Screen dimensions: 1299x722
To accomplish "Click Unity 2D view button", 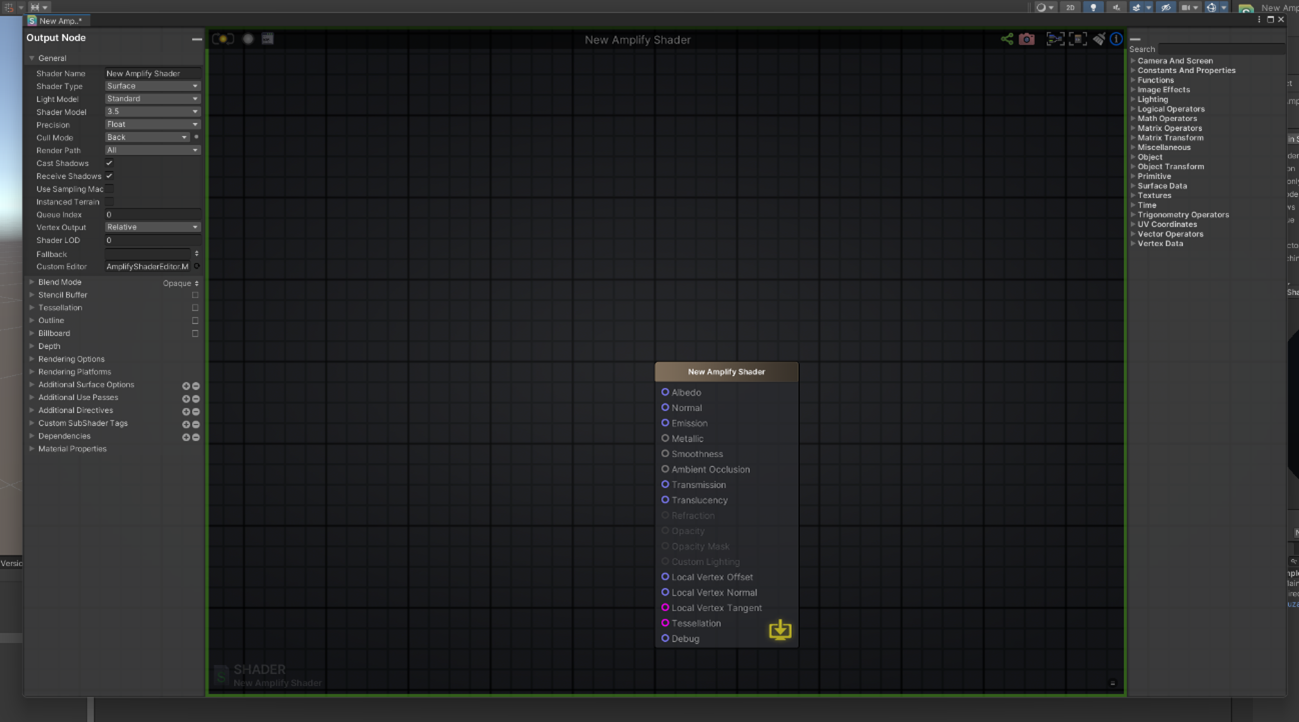I will coord(1070,7).
